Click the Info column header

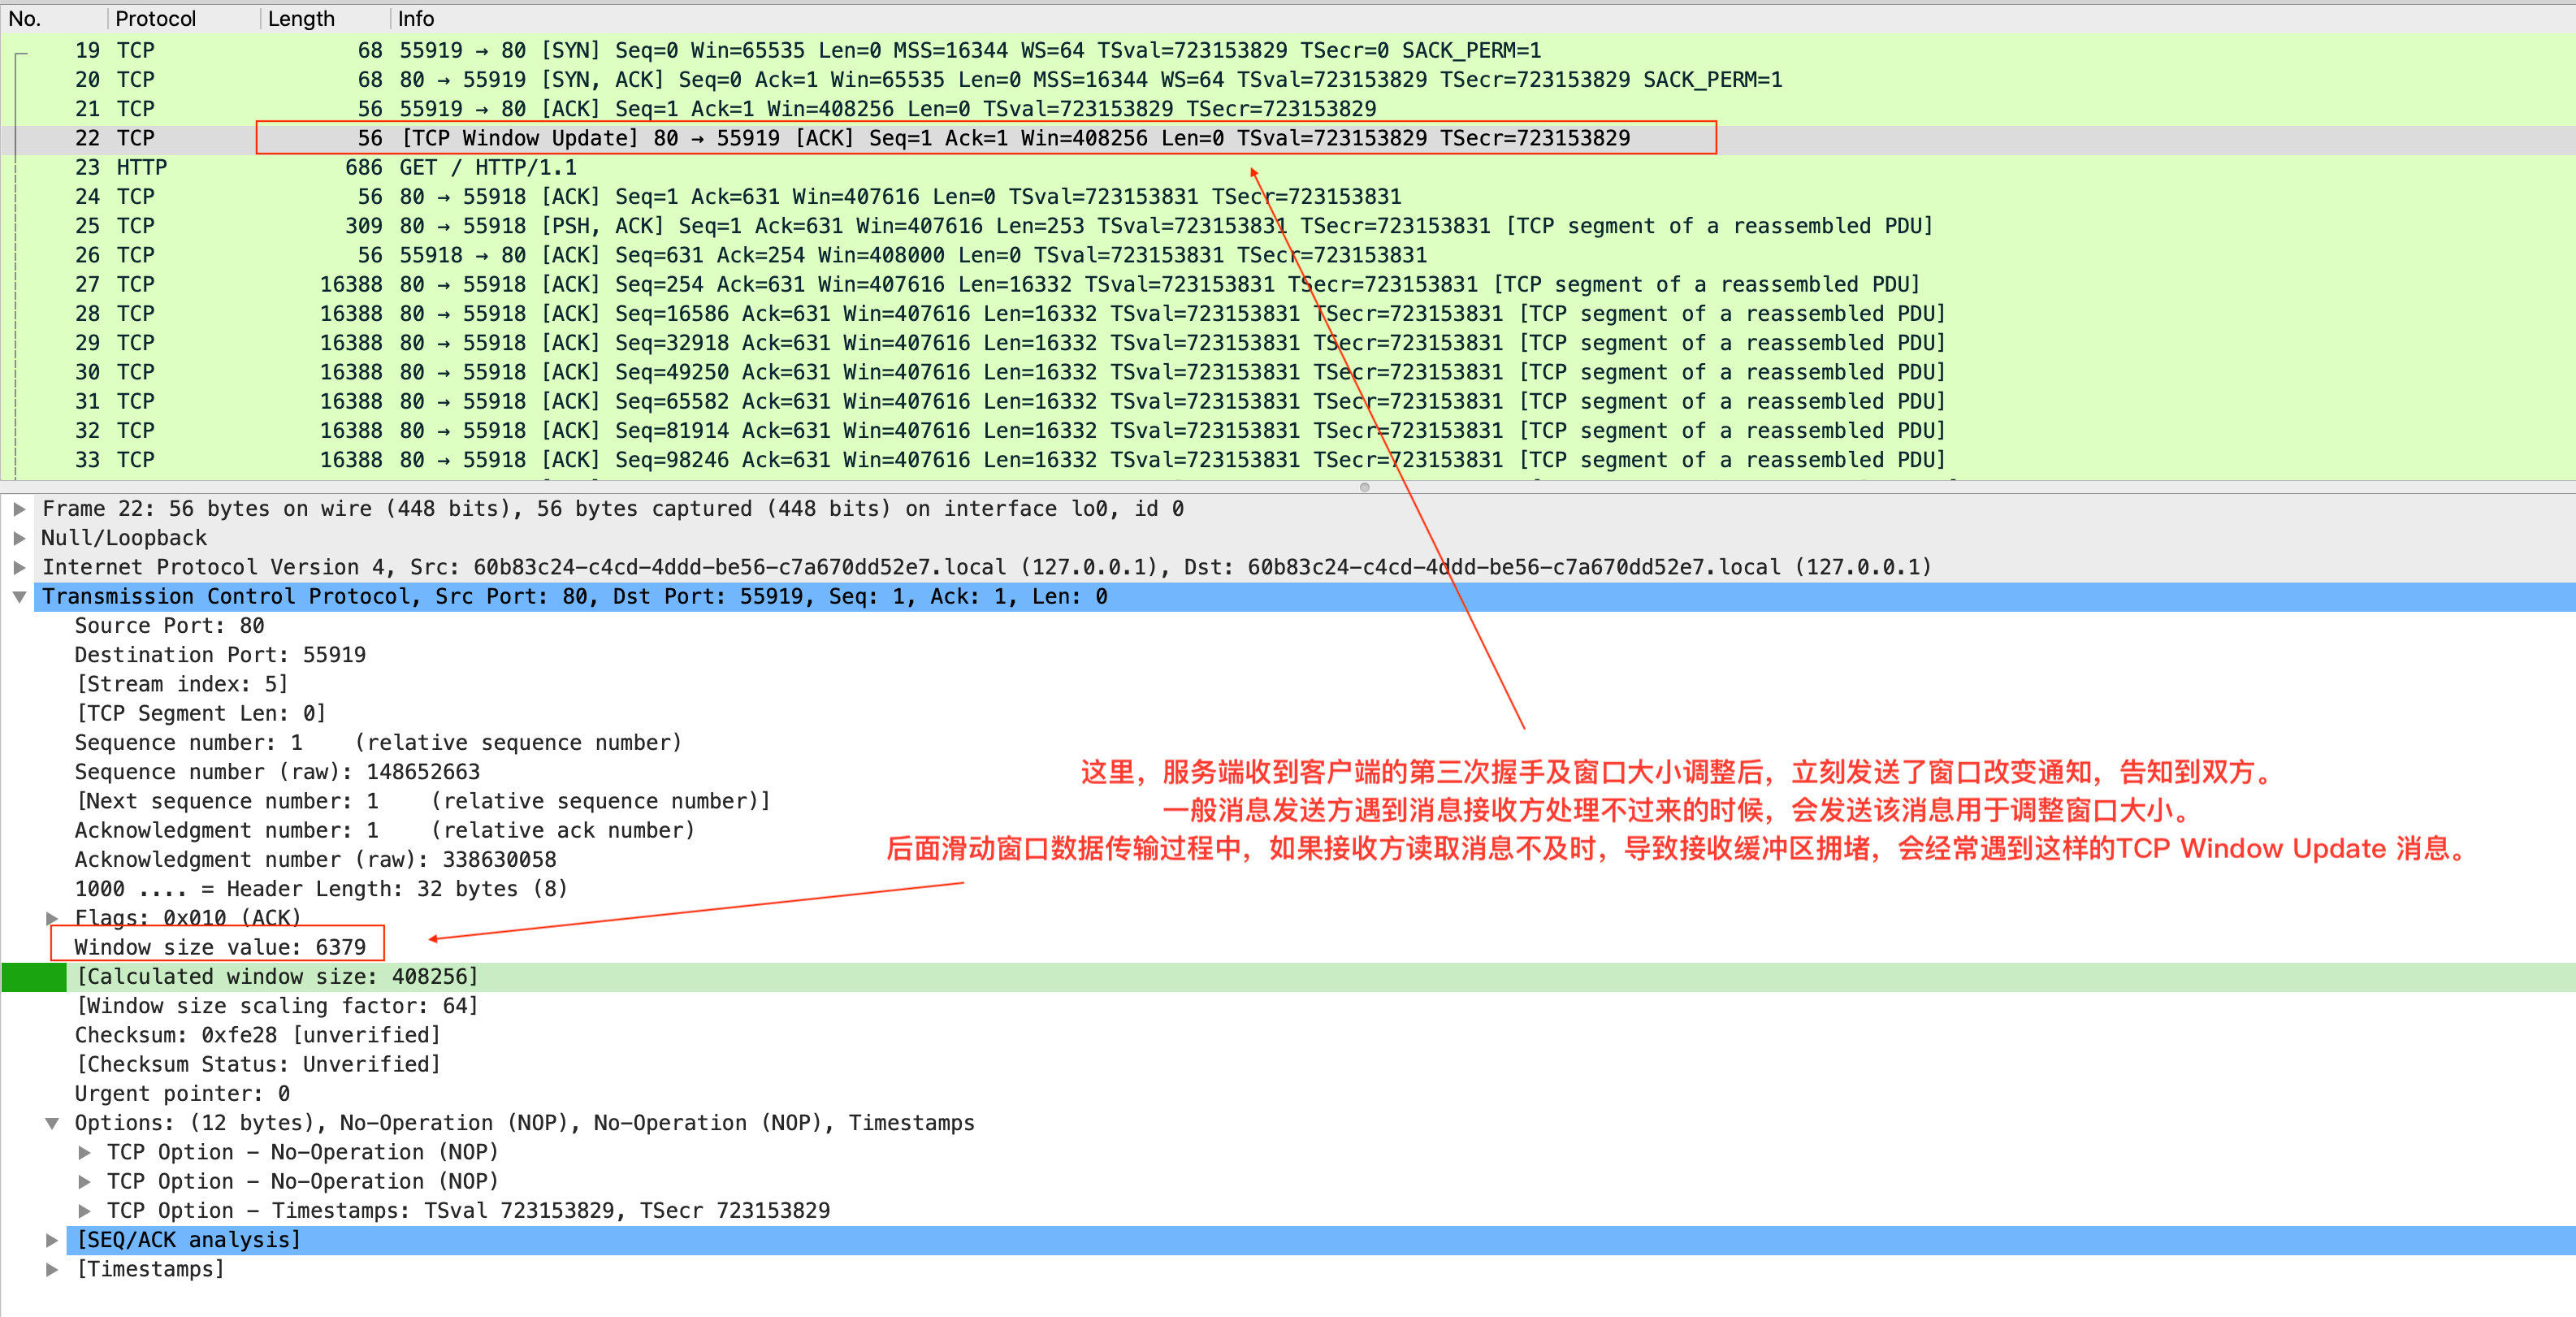416,18
